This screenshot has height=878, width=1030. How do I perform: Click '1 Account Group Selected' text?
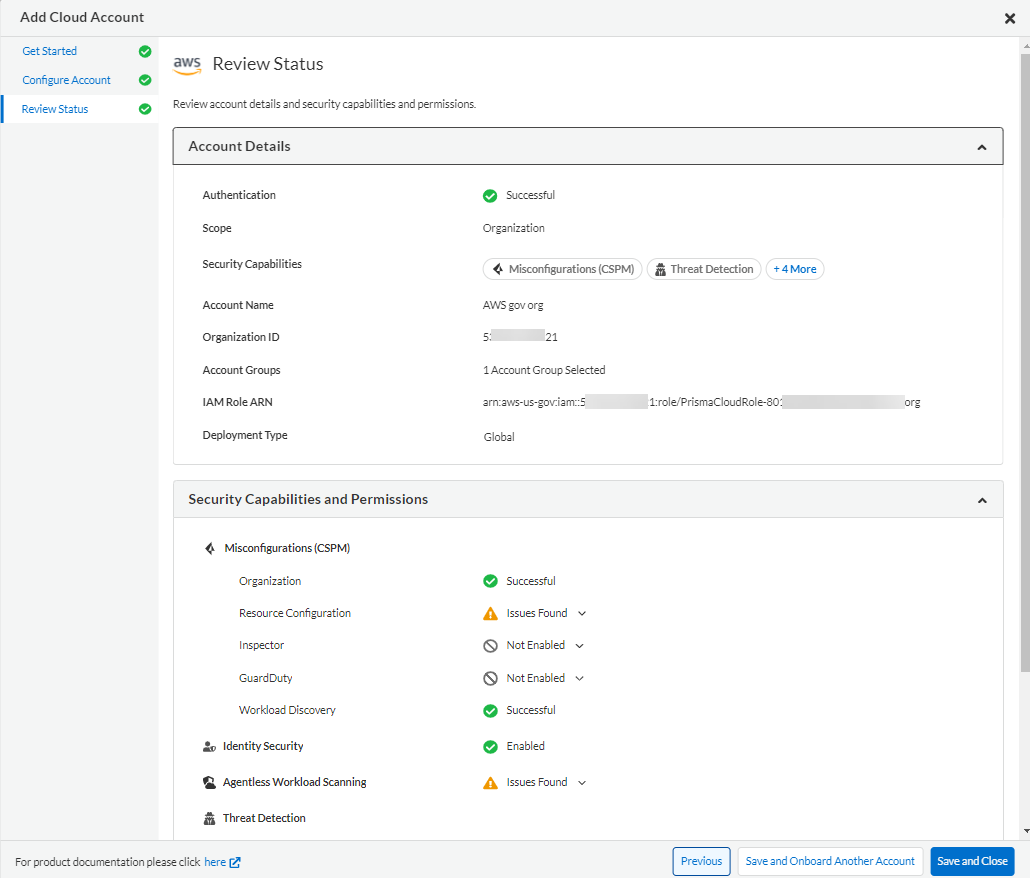544,370
